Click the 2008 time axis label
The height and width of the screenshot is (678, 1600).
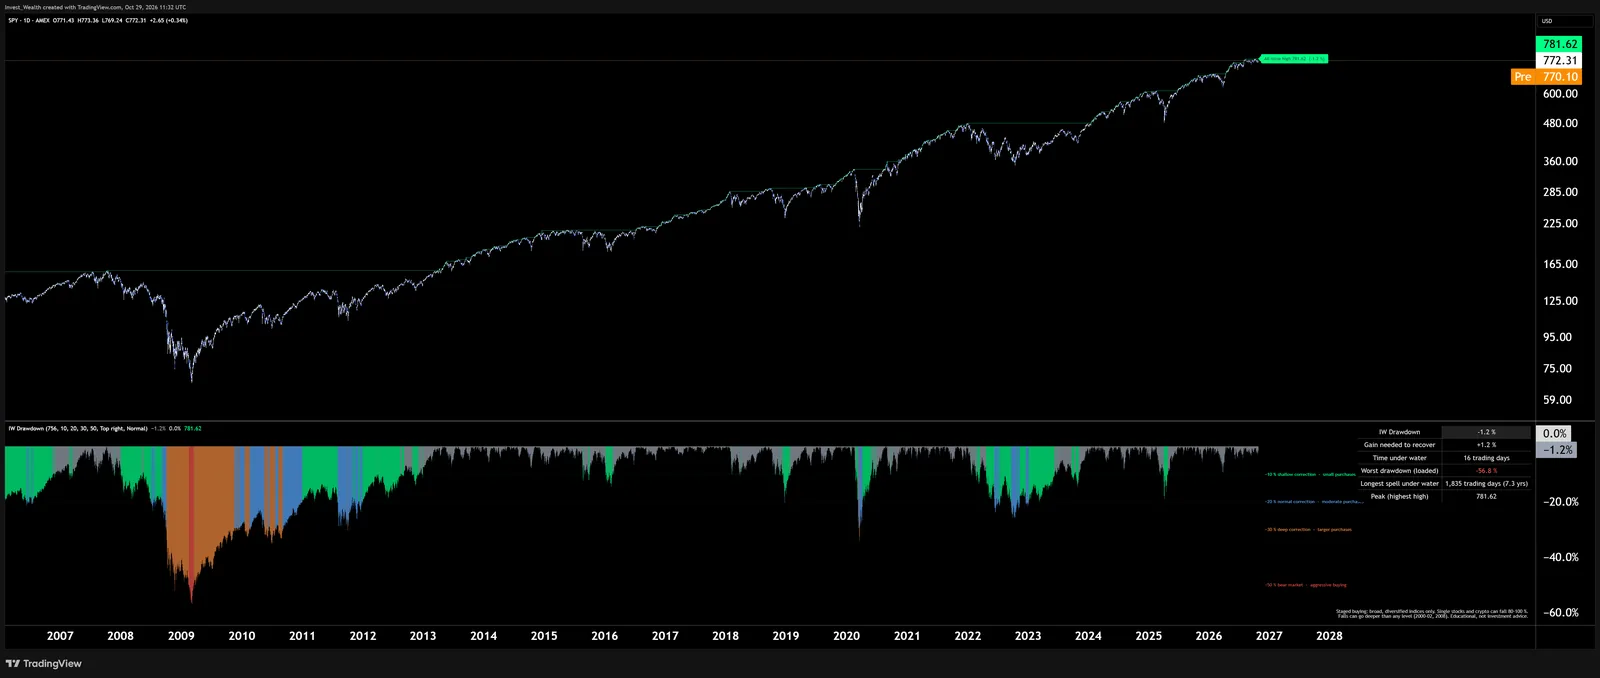(120, 636)
